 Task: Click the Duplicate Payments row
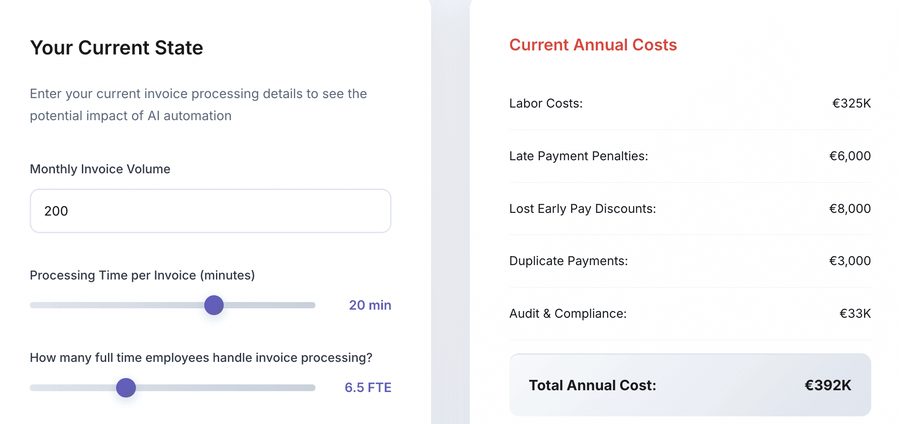(x=690, y=261)
